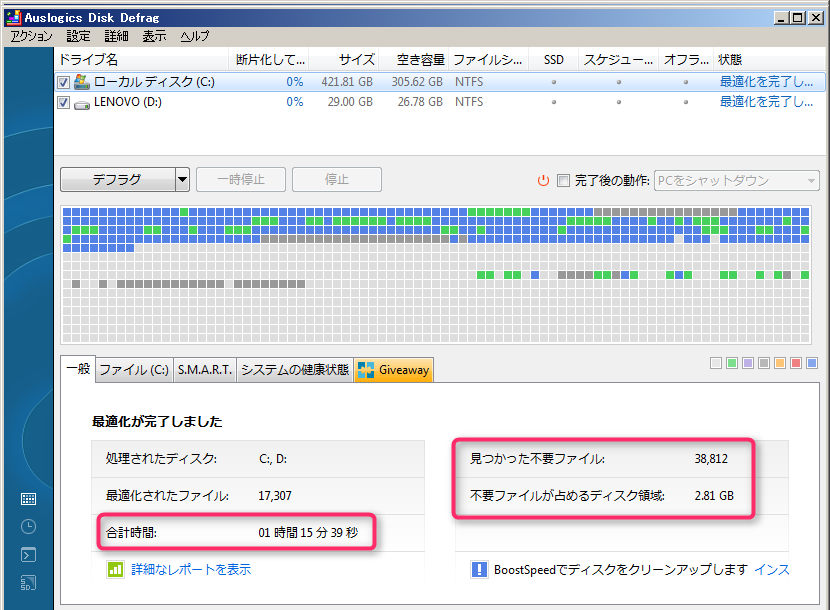The image size is (830, 610).
Task: Click the Auslogics app title bar icon
Action: pos(13,17)
